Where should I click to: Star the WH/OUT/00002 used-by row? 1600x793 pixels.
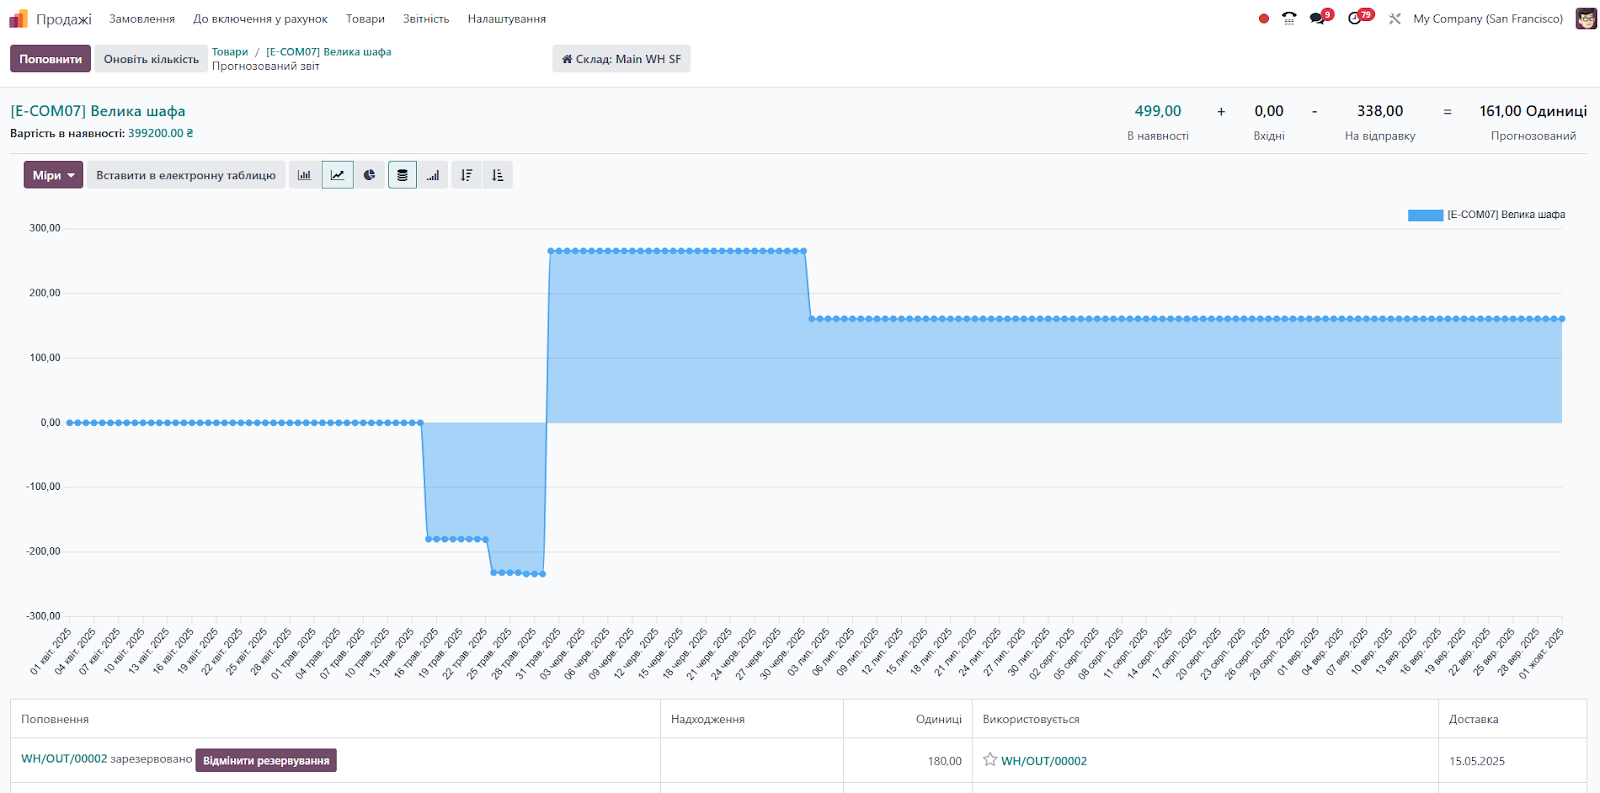(990, 760)
